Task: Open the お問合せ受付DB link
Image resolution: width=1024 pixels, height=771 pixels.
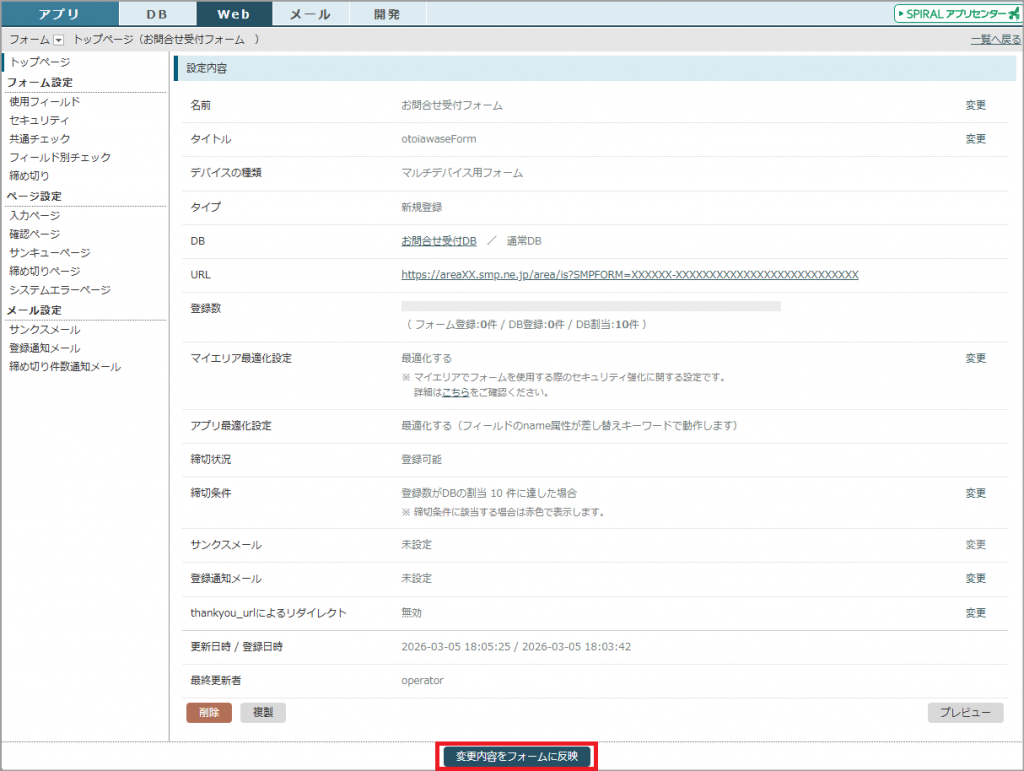Action: [x=438, y=241]
